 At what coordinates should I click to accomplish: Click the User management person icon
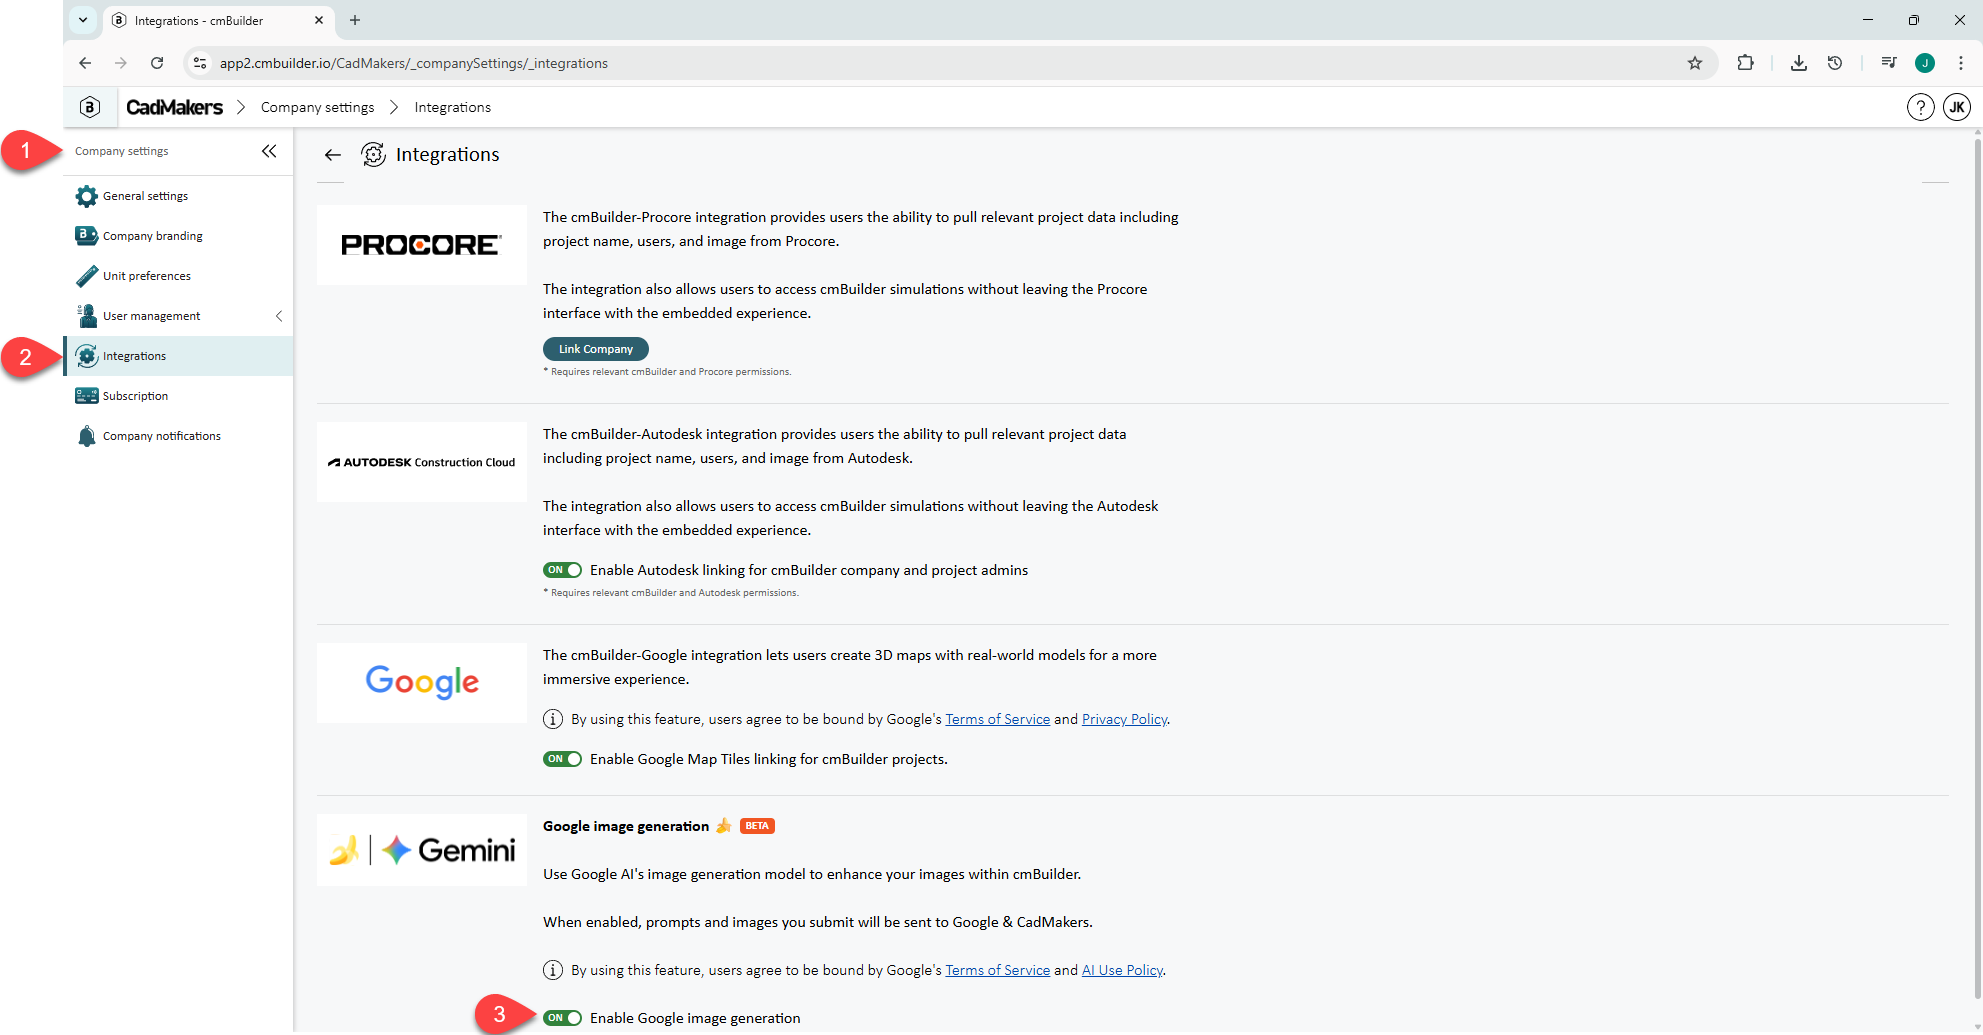click(87, 316)
